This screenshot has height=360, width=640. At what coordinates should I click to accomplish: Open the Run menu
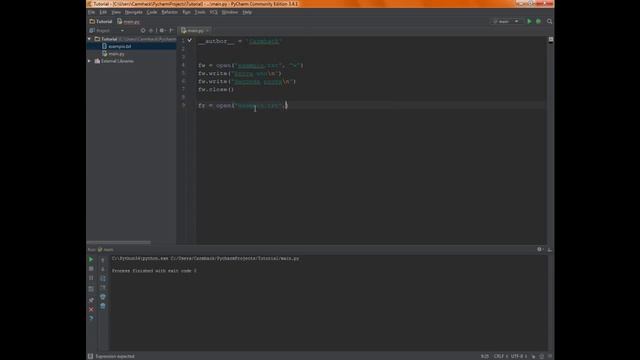click(x=186, y=12)
